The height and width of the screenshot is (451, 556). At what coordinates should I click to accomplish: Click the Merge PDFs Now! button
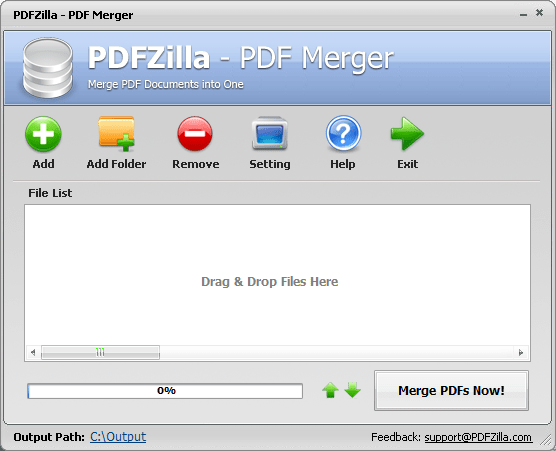(x=451, y=391)
